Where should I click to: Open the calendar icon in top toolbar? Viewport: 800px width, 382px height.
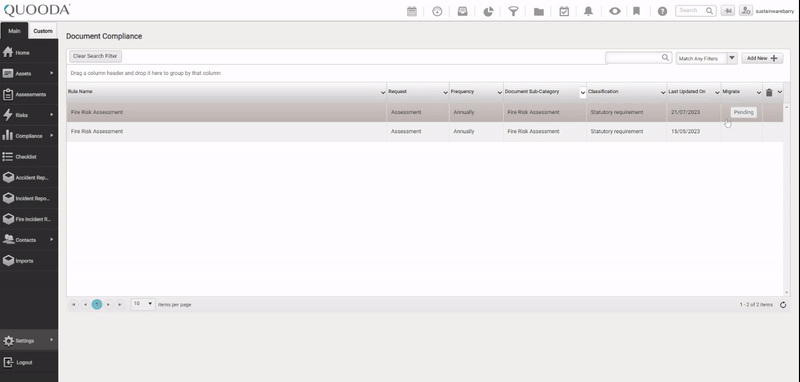pos(412,11)
